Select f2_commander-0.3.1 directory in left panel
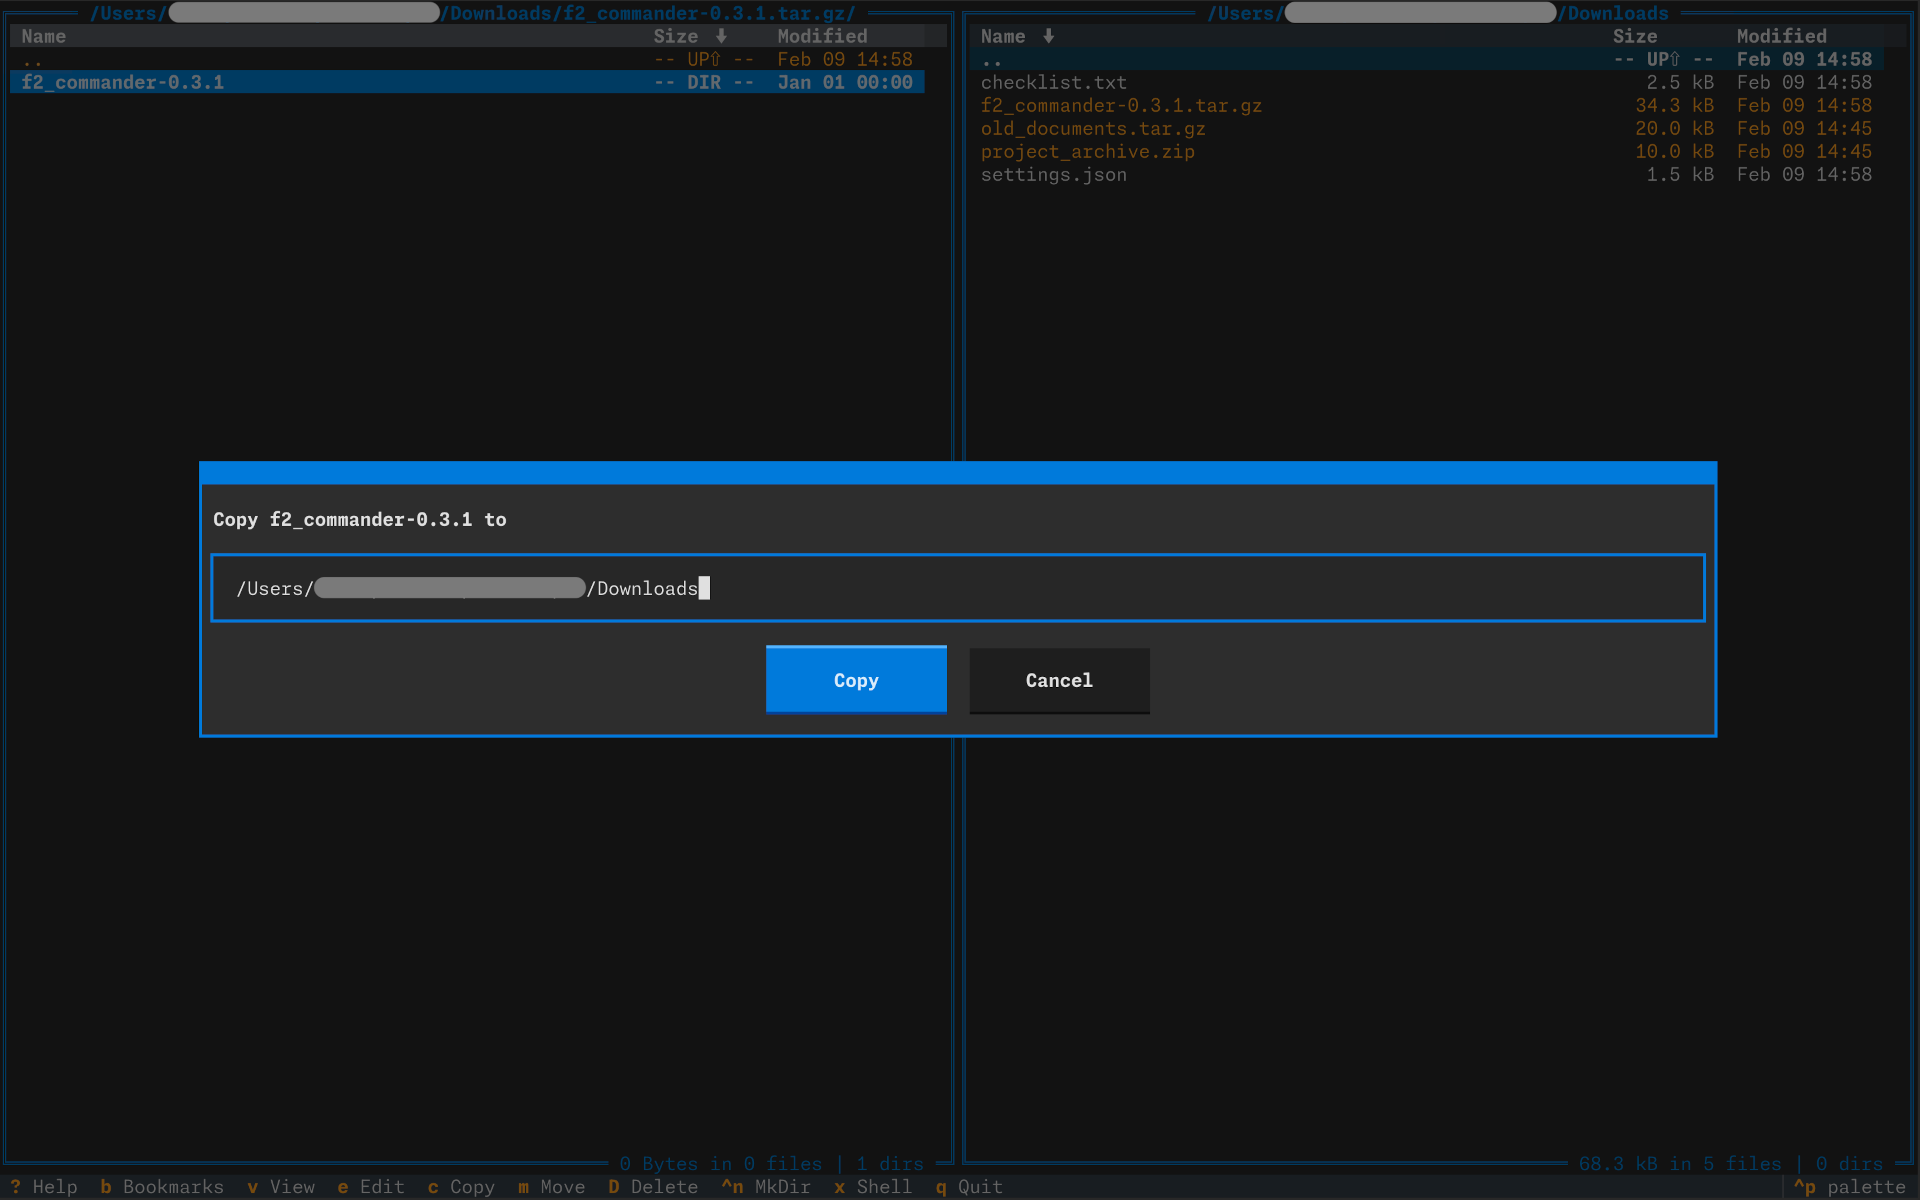 pos(467,82)
